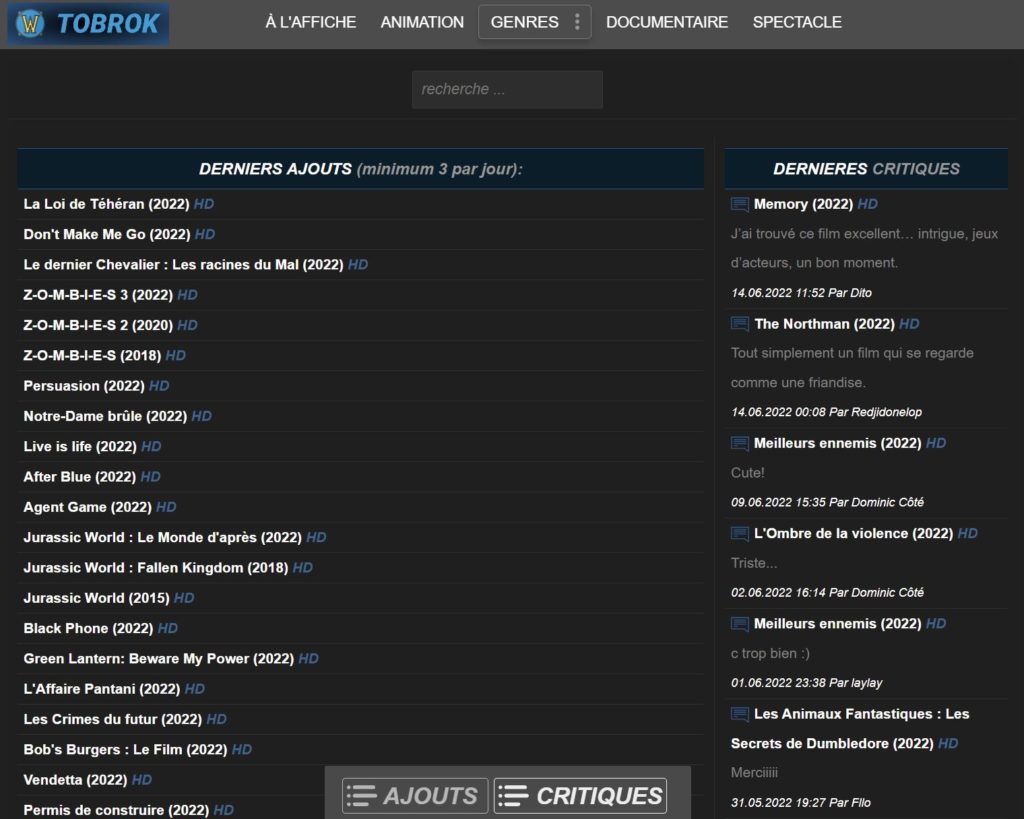Select the Documentaire menu item
The width and height of the screenshot is (1024, 819).
click(x=666, y=22)
